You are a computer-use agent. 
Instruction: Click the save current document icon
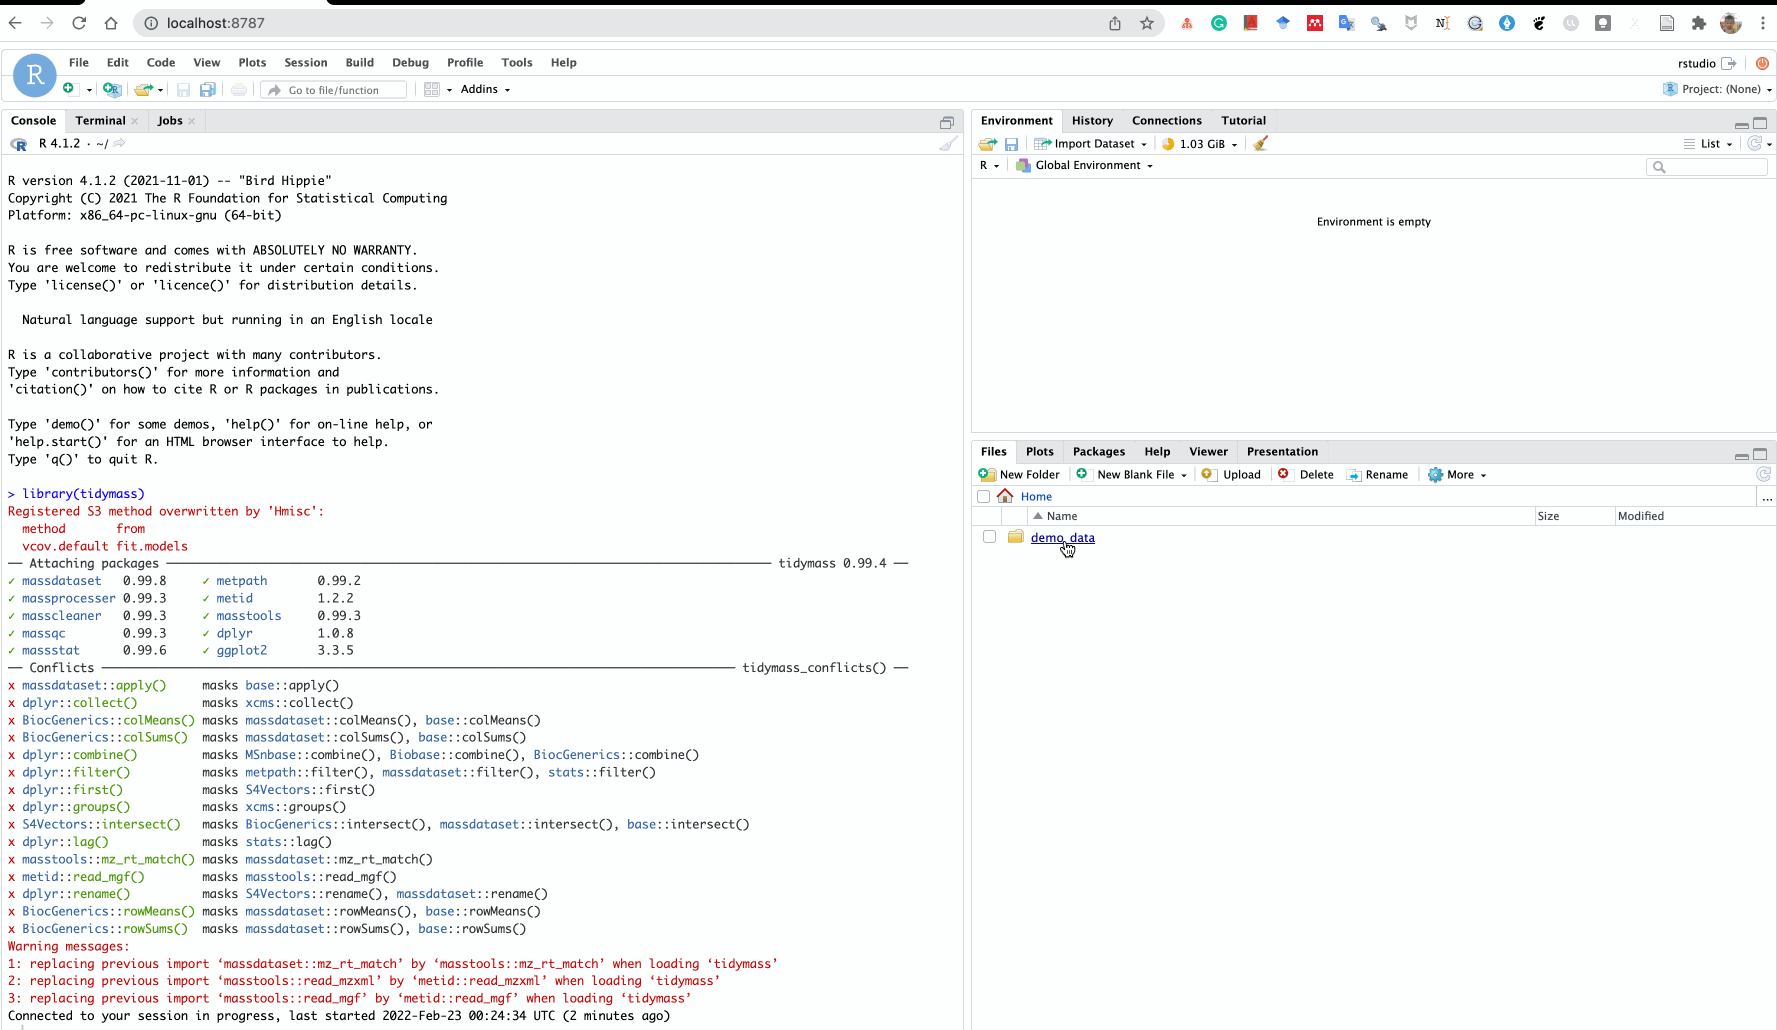coord(183,90)
